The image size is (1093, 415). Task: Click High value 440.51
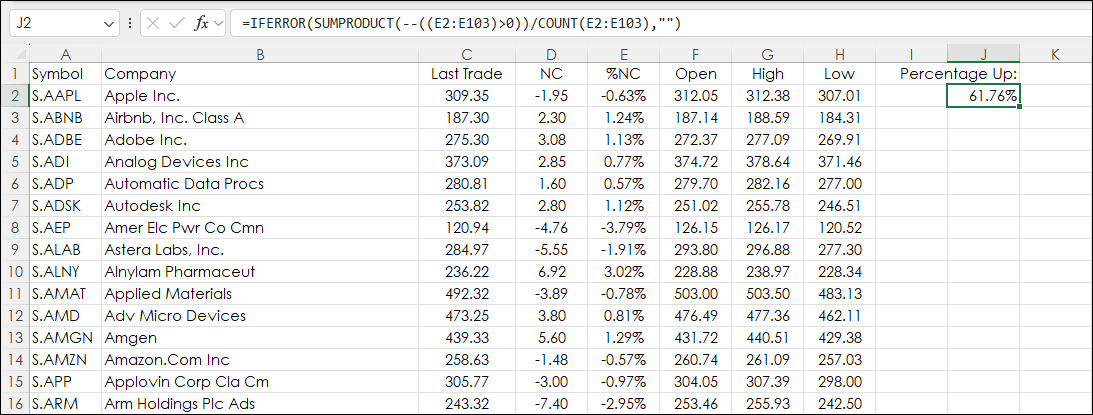coord(767,338)
